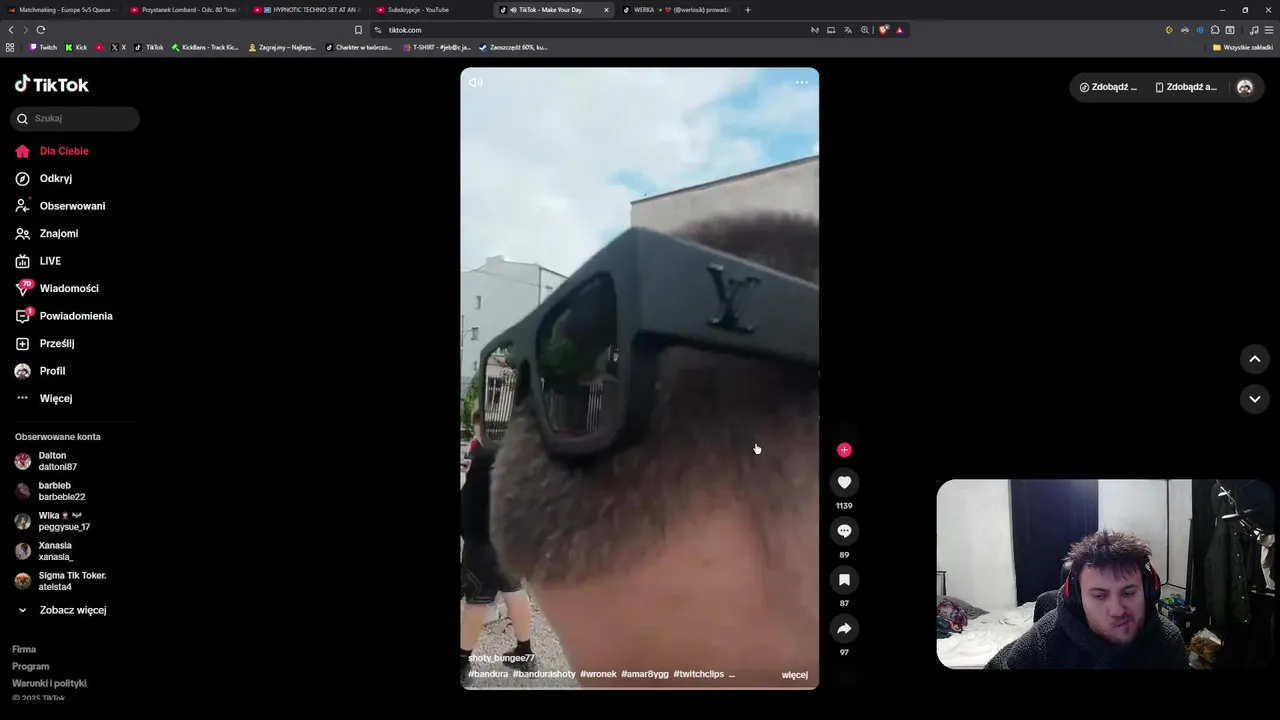The image size is (1280, 720).
Task: Expand the Więcej menu
Action: pyautogui.click(x=55, y=398)
